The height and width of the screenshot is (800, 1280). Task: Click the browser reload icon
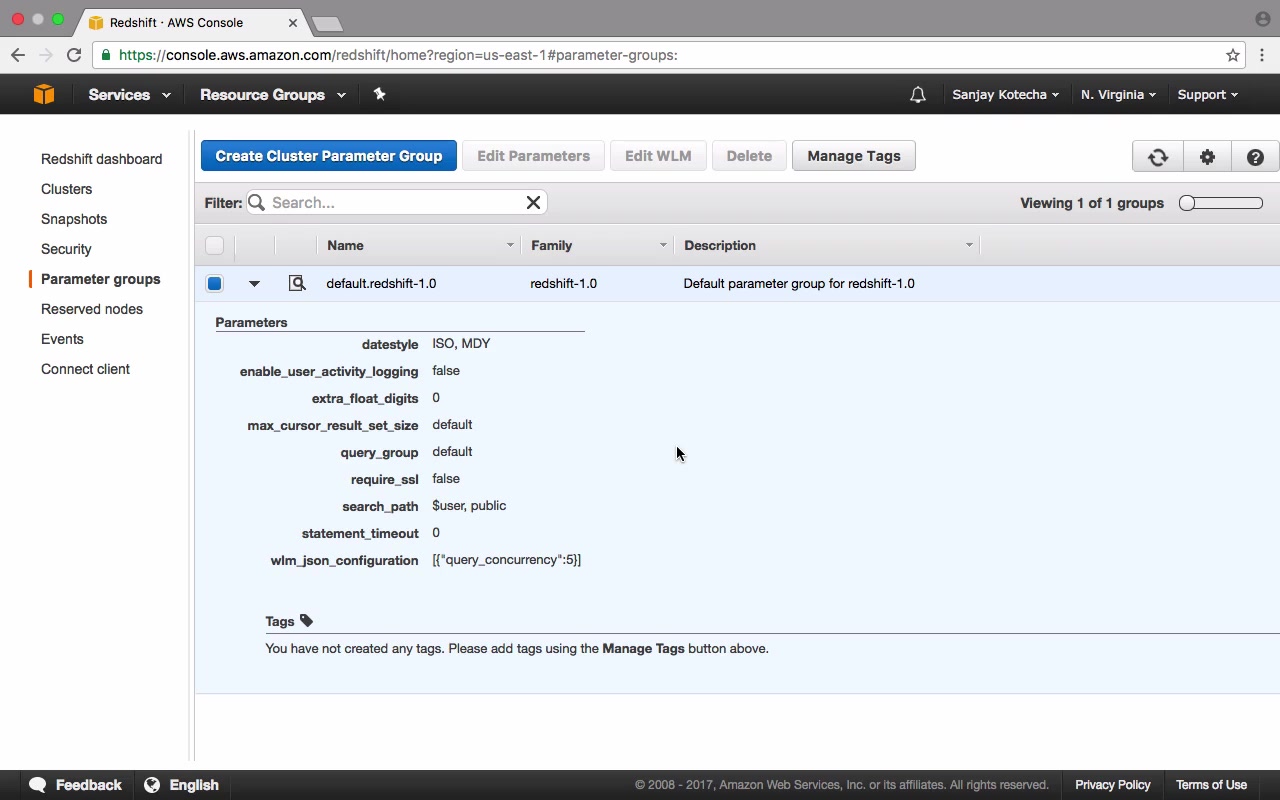pyautogui.click(x=74, y=55)
